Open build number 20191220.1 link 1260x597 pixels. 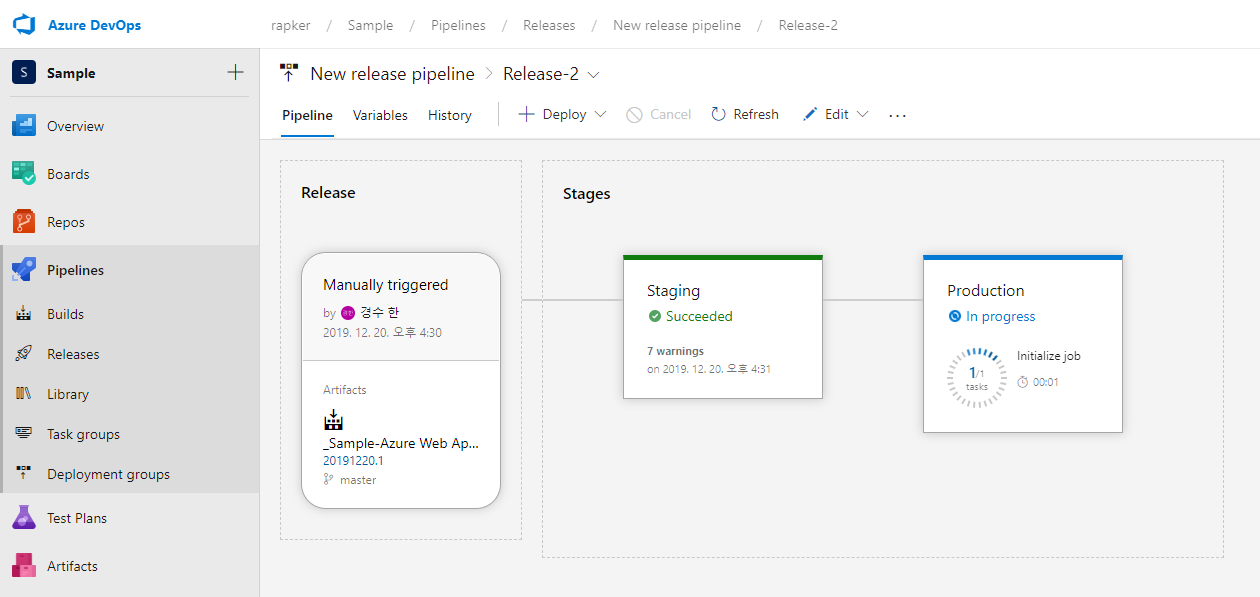(x=353, y=461)
